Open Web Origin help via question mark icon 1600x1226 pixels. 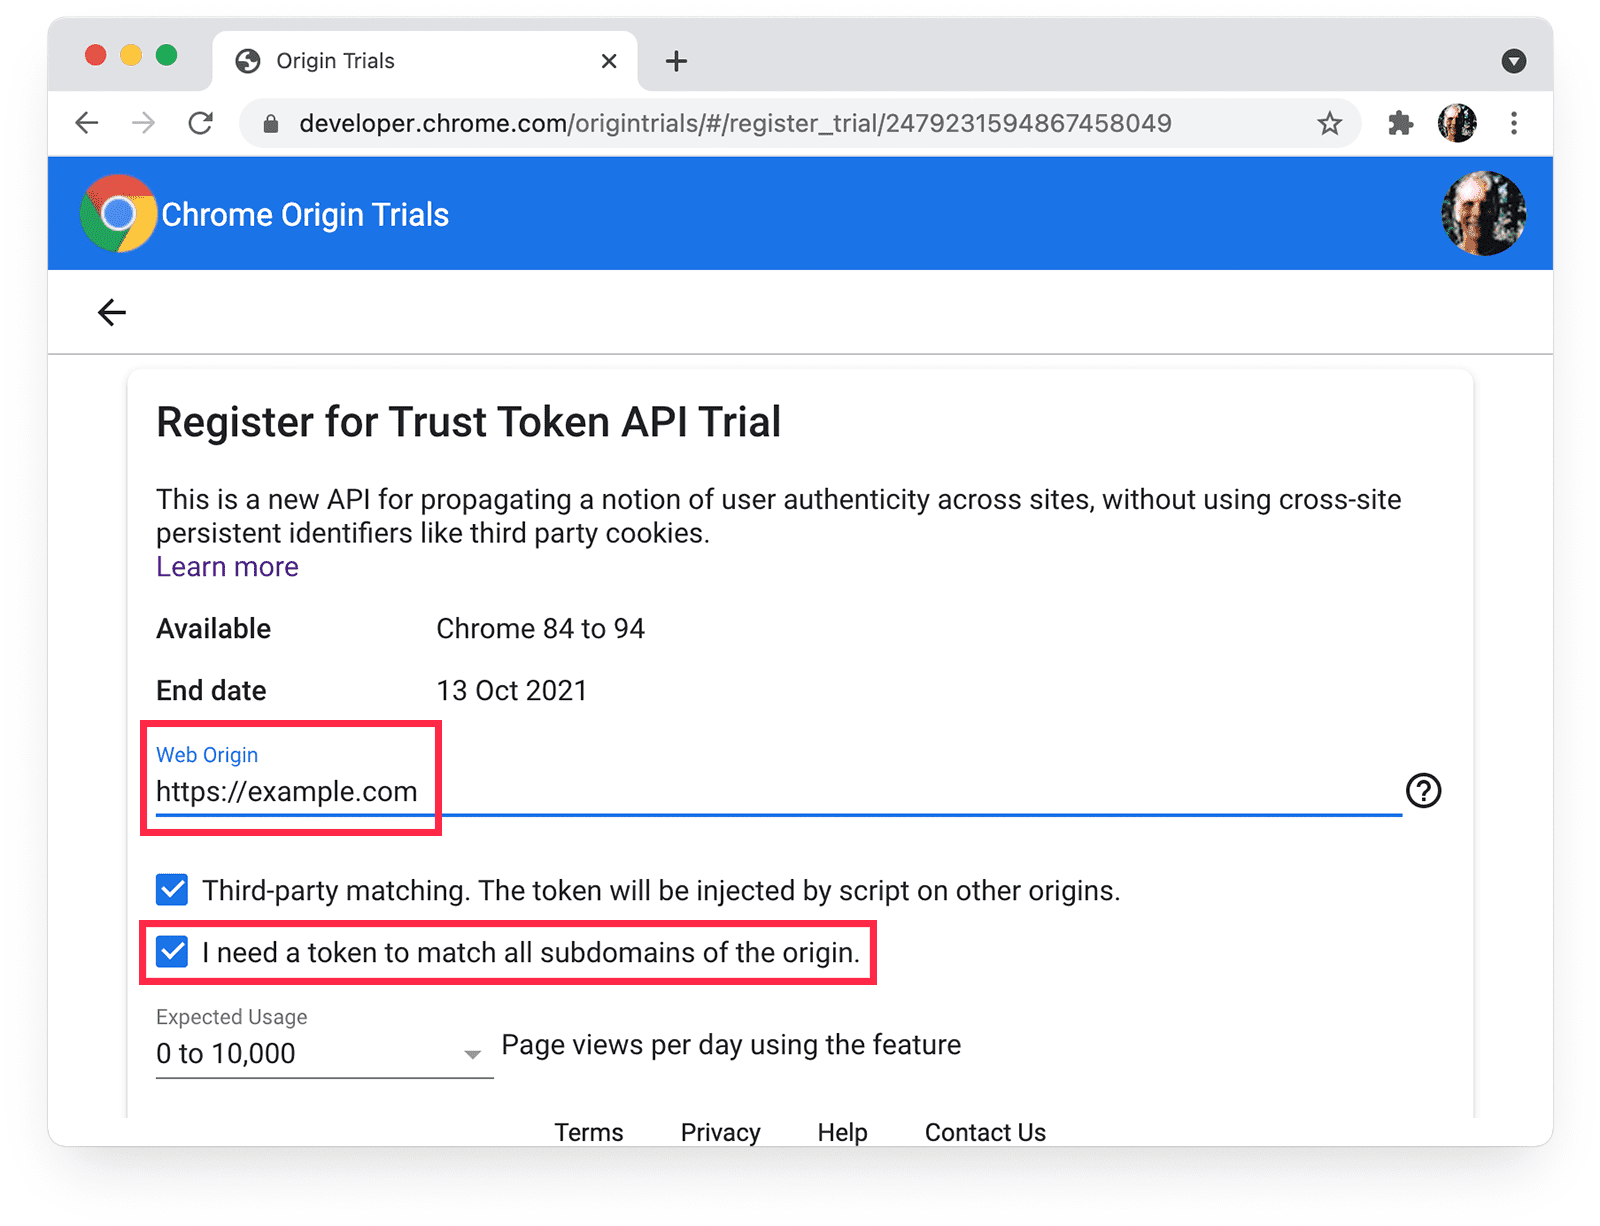tap(1423, 791)
